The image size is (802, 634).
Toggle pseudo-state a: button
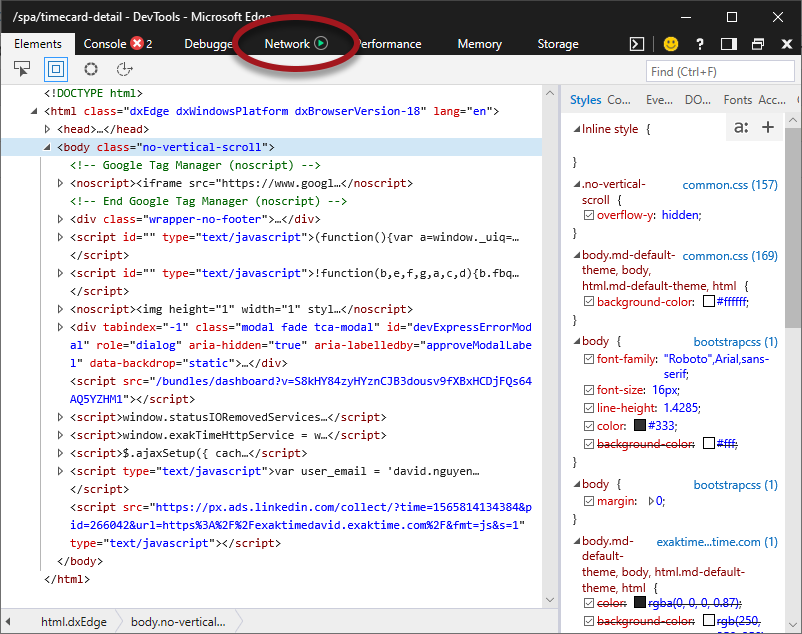click(x=741, y=127)
